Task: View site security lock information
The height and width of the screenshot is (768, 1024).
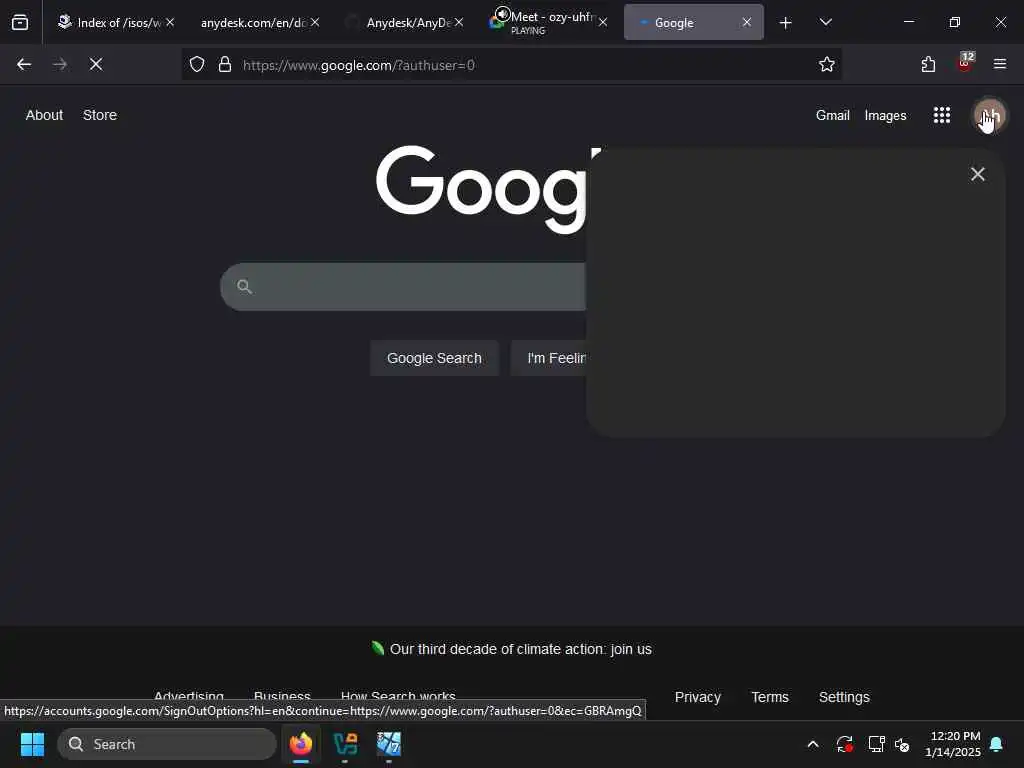Action: tap(225, 64)
